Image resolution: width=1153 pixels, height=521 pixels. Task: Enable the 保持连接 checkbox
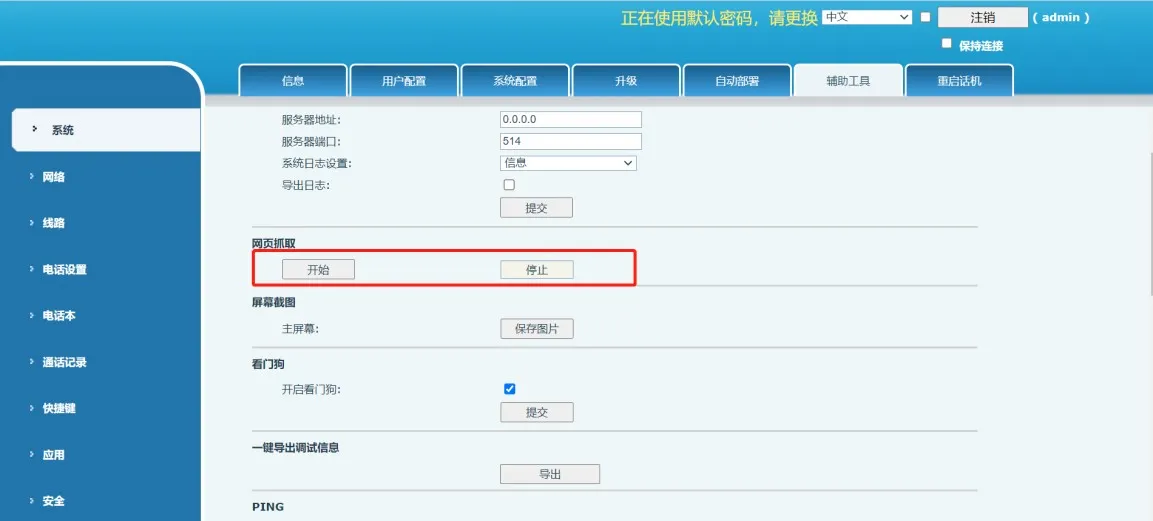[x=946, y=44]
